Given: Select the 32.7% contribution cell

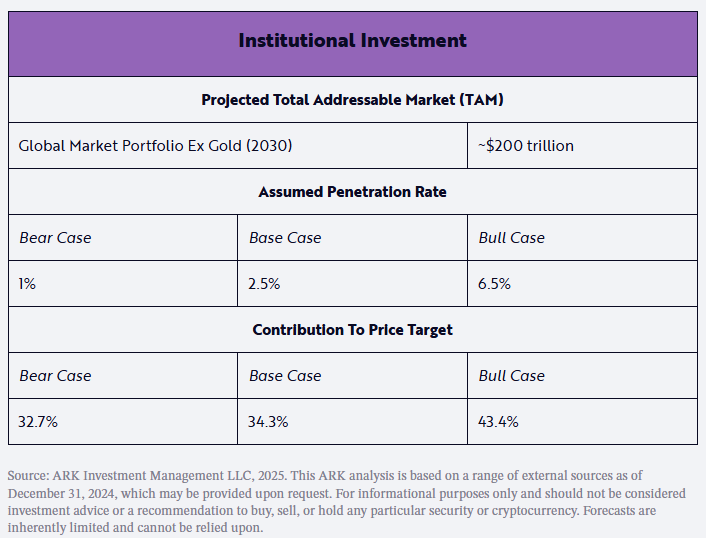Looking at the screenshot, I should pos(38,422).
